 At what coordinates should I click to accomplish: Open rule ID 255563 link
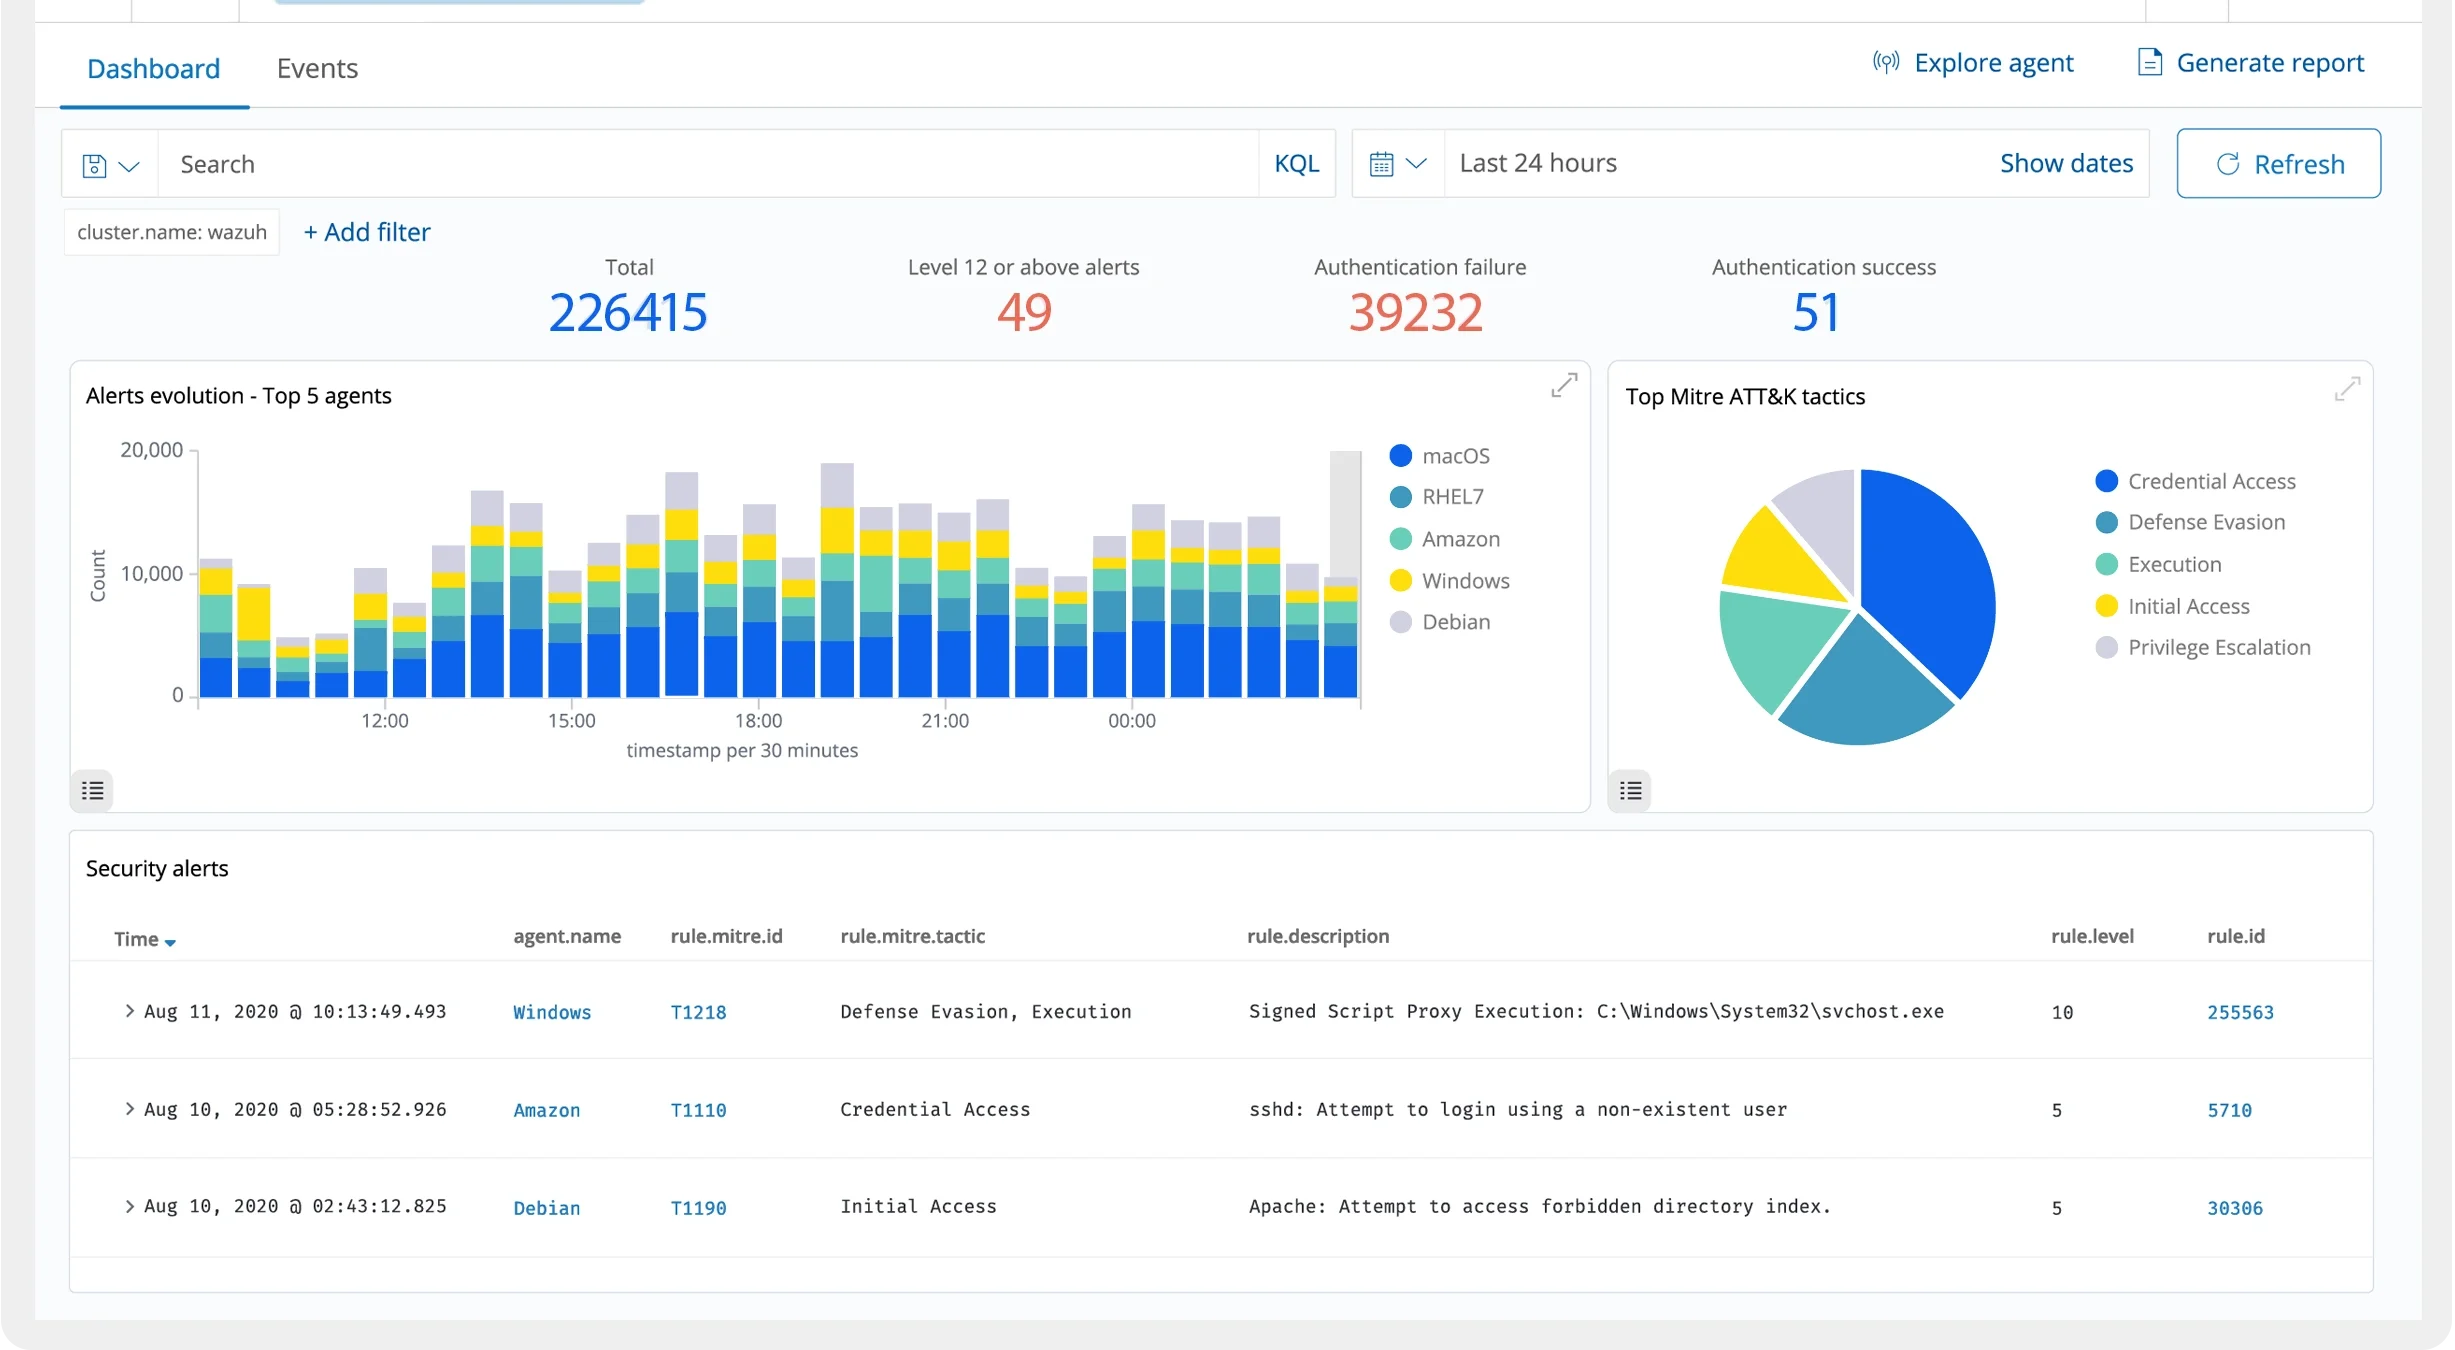tap(2240, 1012)
